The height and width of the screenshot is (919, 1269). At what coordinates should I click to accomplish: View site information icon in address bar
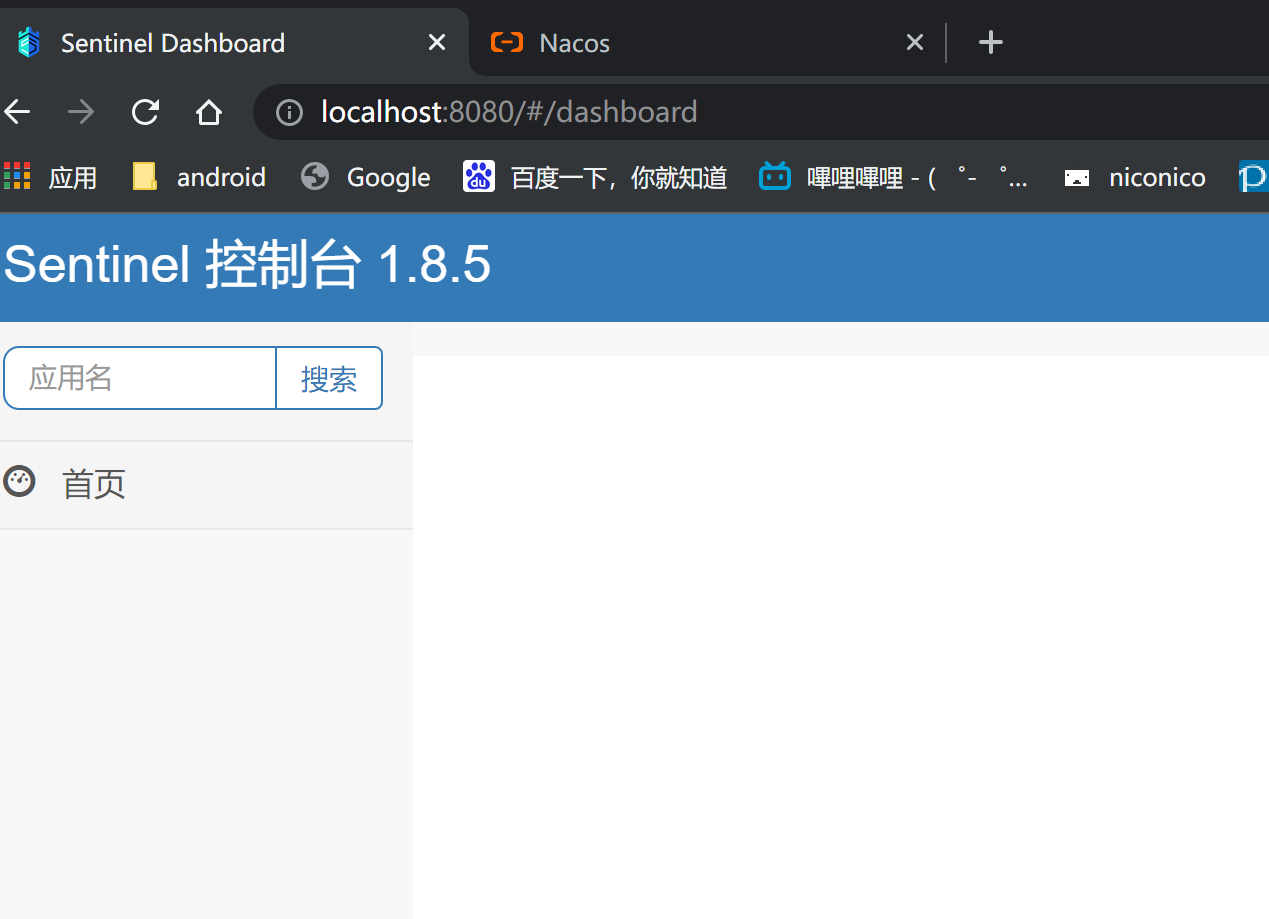click(289, 112)
